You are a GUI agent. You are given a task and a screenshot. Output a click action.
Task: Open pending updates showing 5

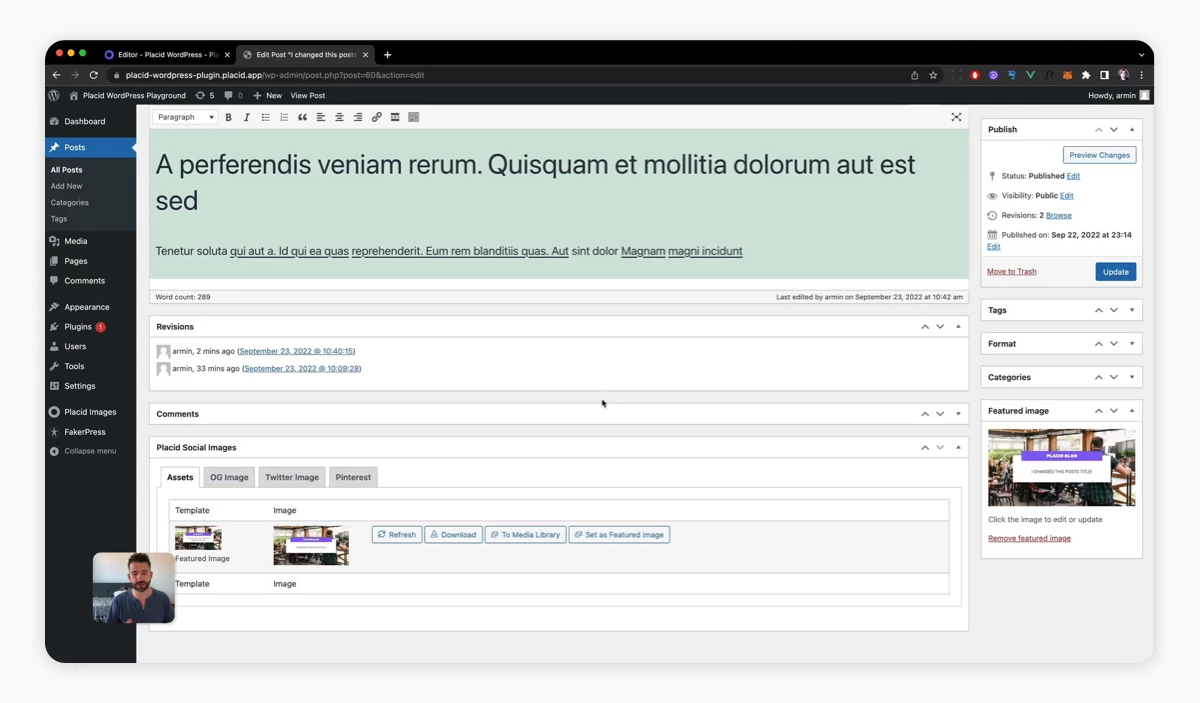click(x=205, y=95)
